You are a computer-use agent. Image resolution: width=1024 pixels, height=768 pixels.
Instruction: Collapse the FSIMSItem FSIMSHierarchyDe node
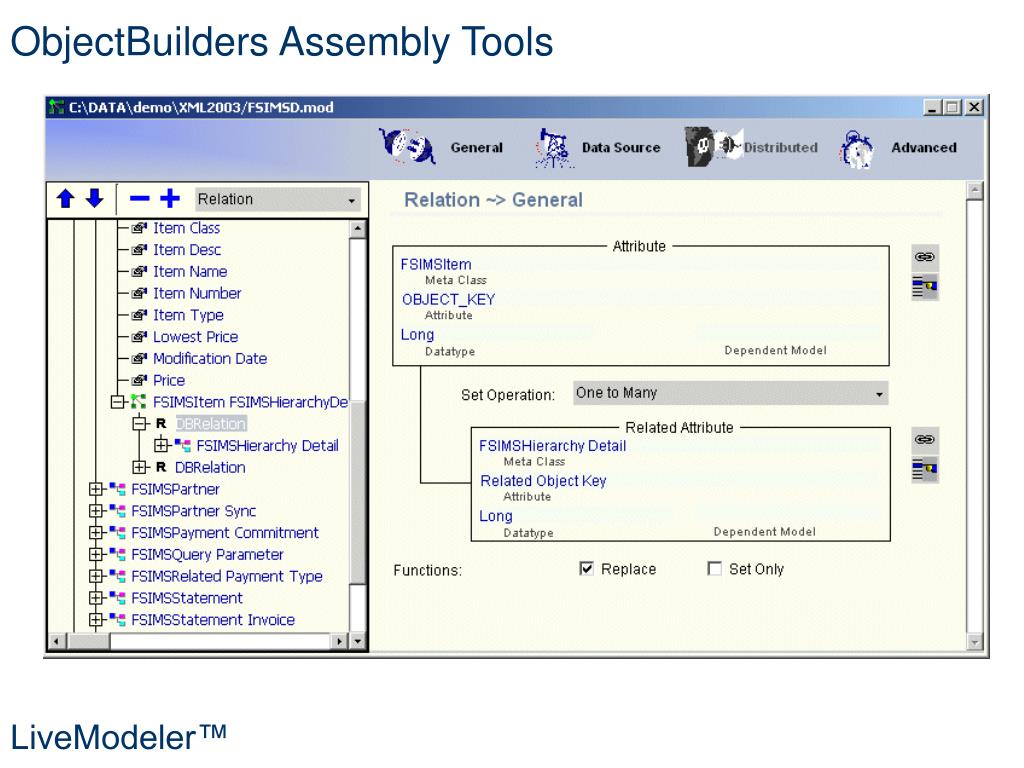pyautogui.click(x=117, y=402)
